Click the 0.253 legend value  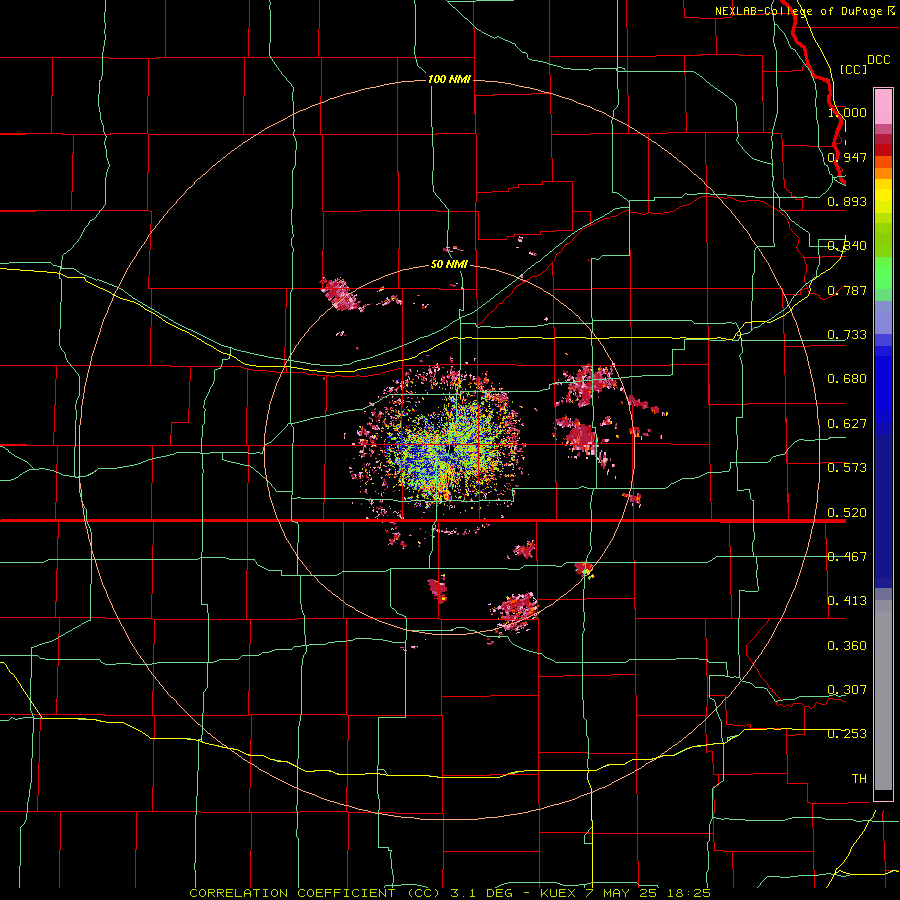[x=847, y=734]
